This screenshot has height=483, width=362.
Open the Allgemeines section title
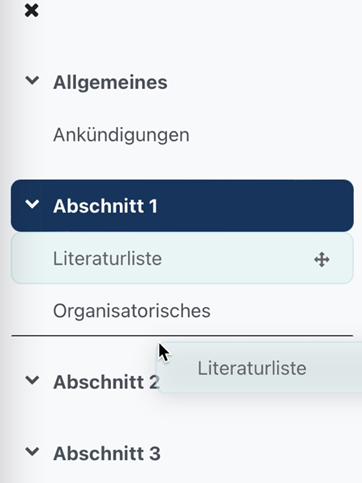(x=110, y=82)
